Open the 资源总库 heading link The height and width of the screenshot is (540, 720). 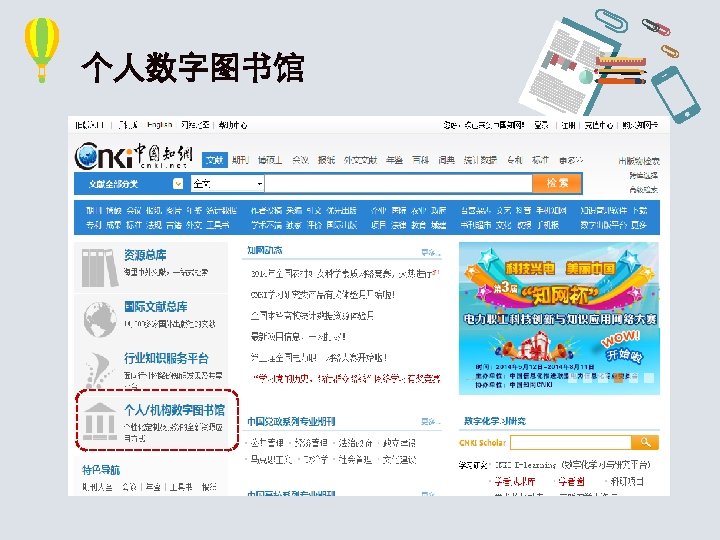point(145,255)
